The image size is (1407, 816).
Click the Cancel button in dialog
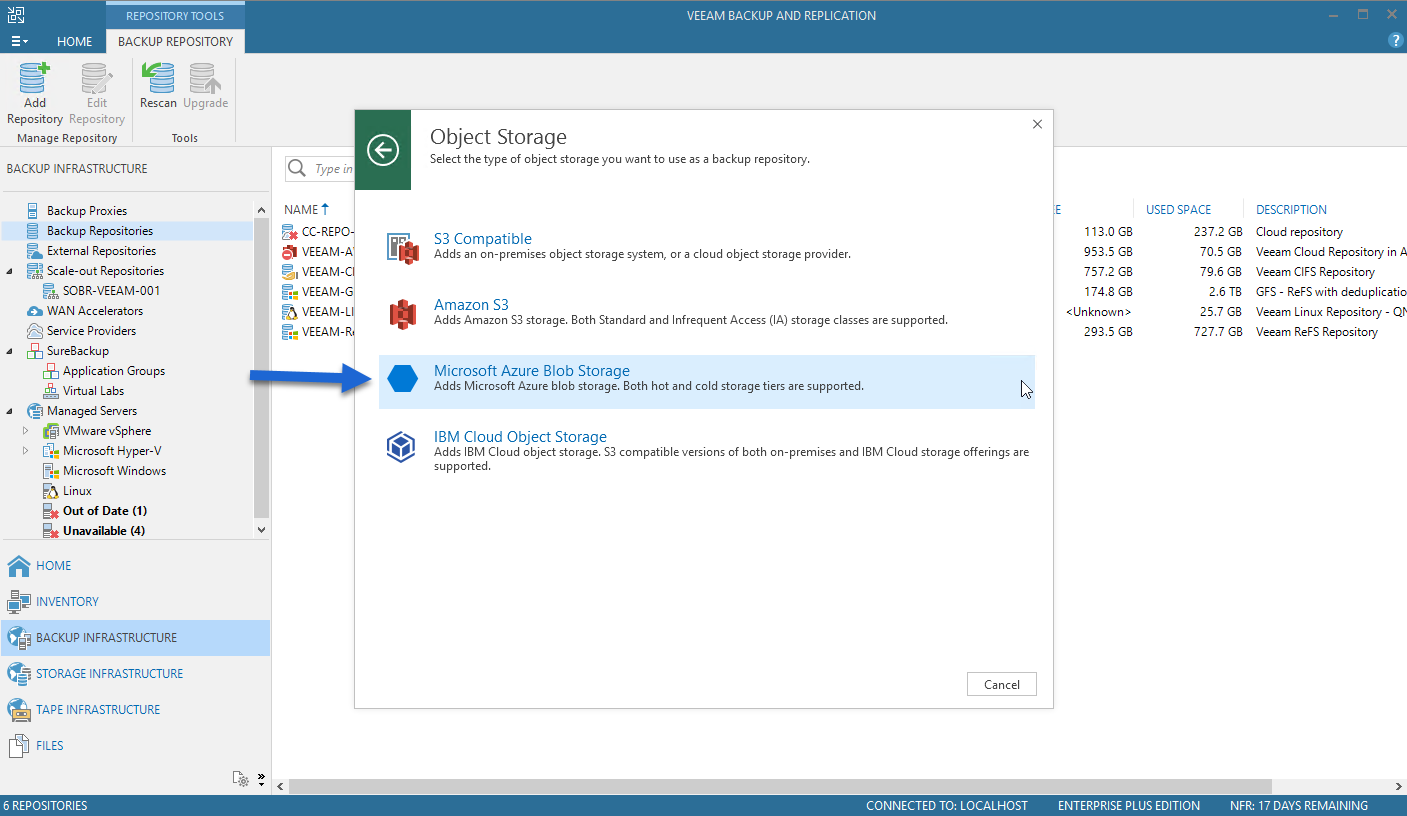tap(1002, 685)
